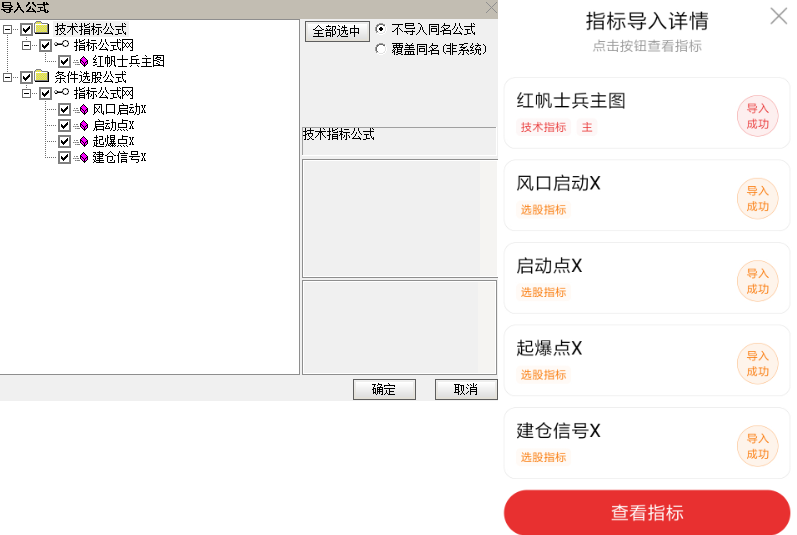The height and width of the screenshot is (535, 797).
Task: Select the 覆盖同名(非系统) radio option
Action: pyautogui.click(x=380, y=48)
